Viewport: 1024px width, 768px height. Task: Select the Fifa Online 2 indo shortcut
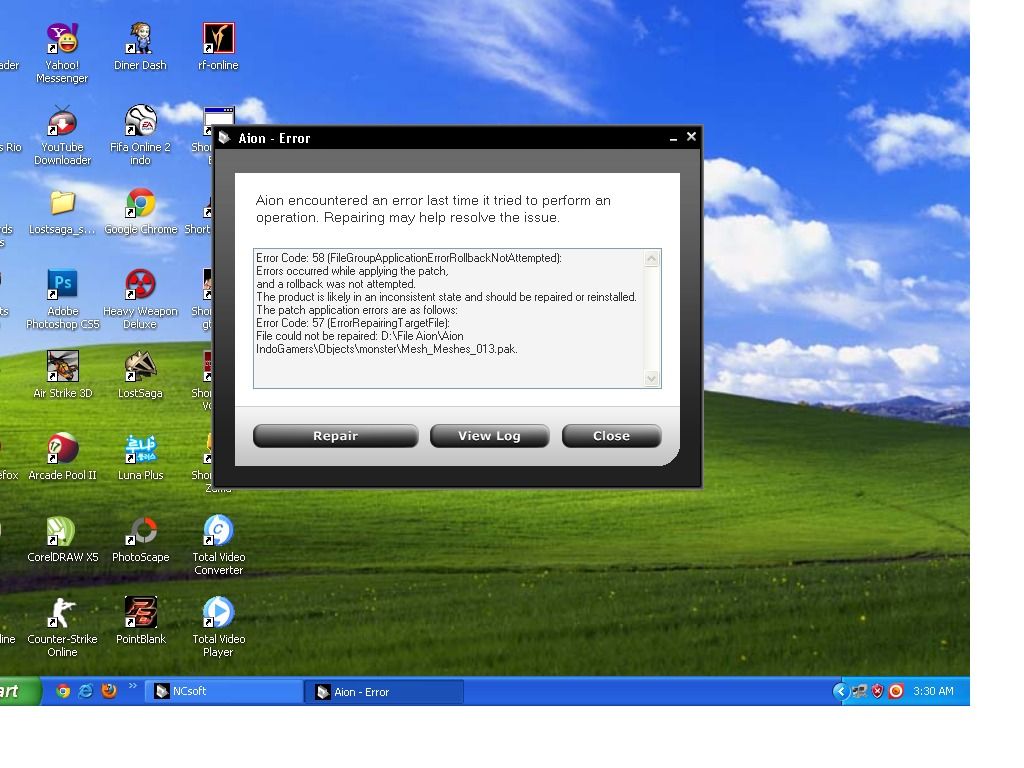coord(140,135)
